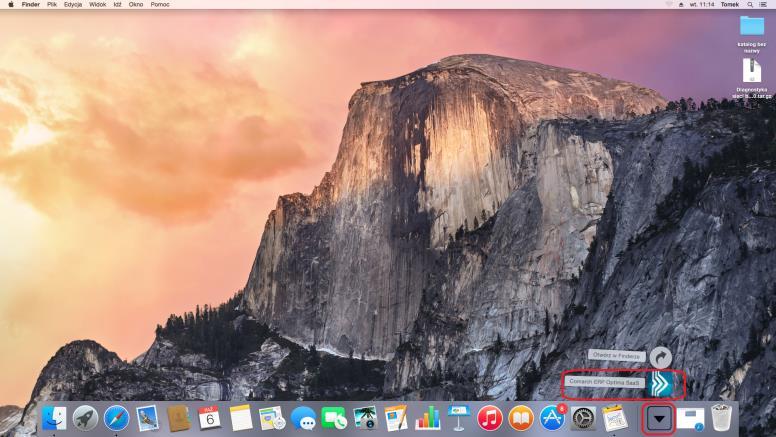Open the Pomoc menu
Screen dimensions: 776x437
tap(160, 4)
